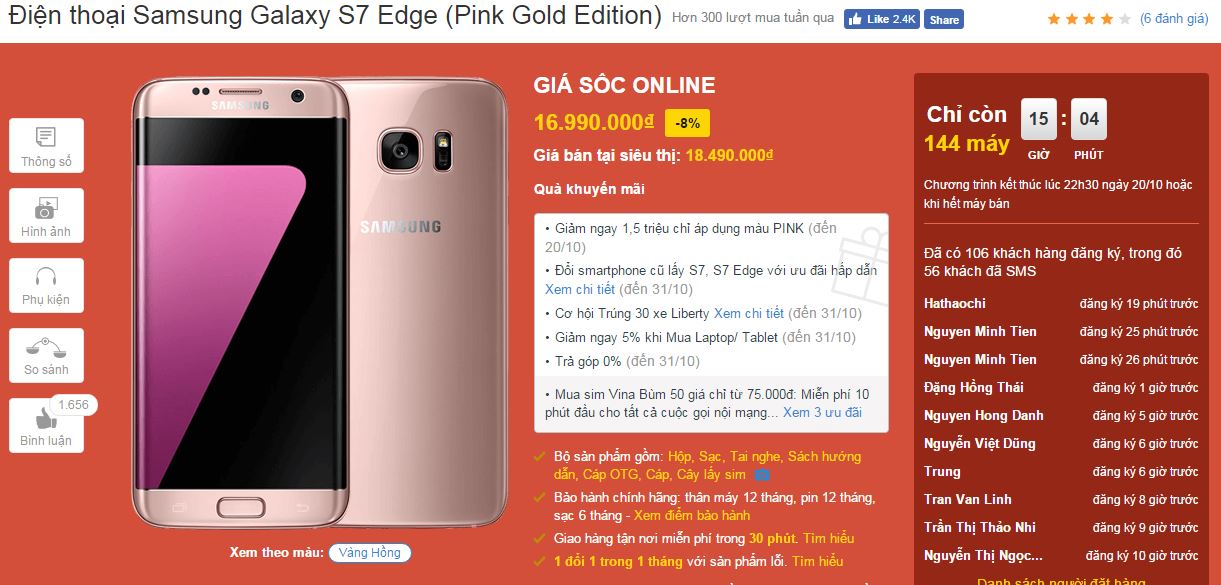Open Xem chi tiết for Liberty prize

tap(749, 313)
